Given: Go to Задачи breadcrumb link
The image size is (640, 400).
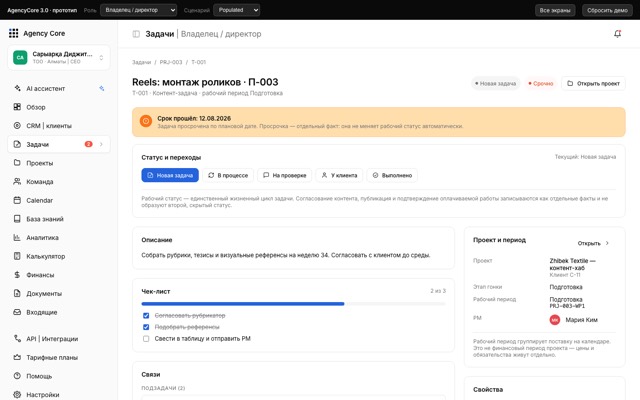Looking at the screenshot, I should click(142, 62).
